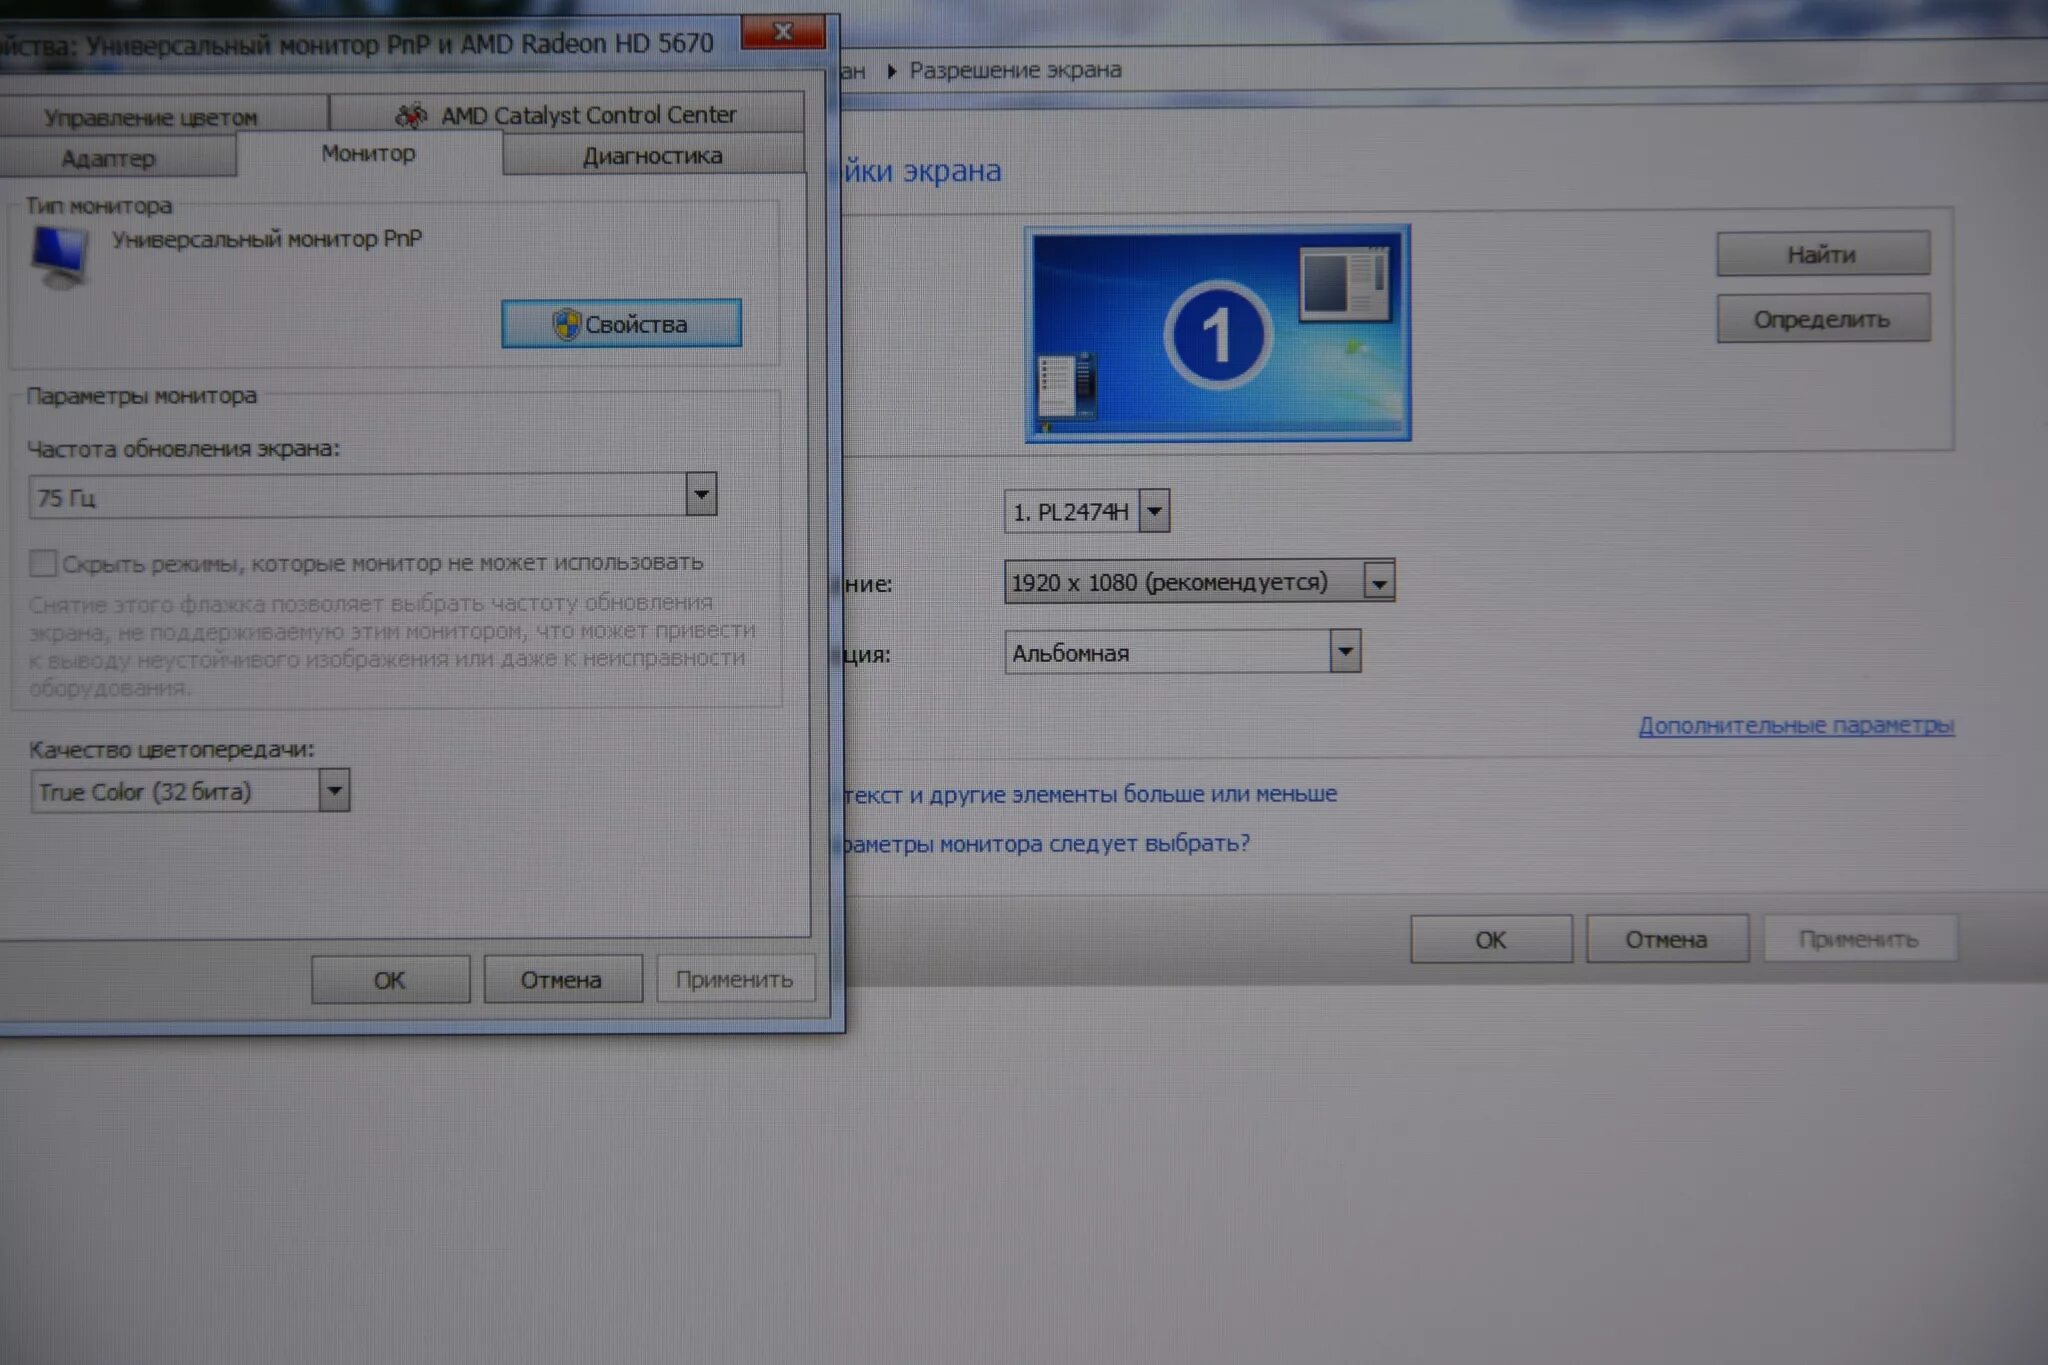This screenshot has height=1365, width=2048.
Task: Open the PL2474H display selector dropdown
Action: 1154,512
